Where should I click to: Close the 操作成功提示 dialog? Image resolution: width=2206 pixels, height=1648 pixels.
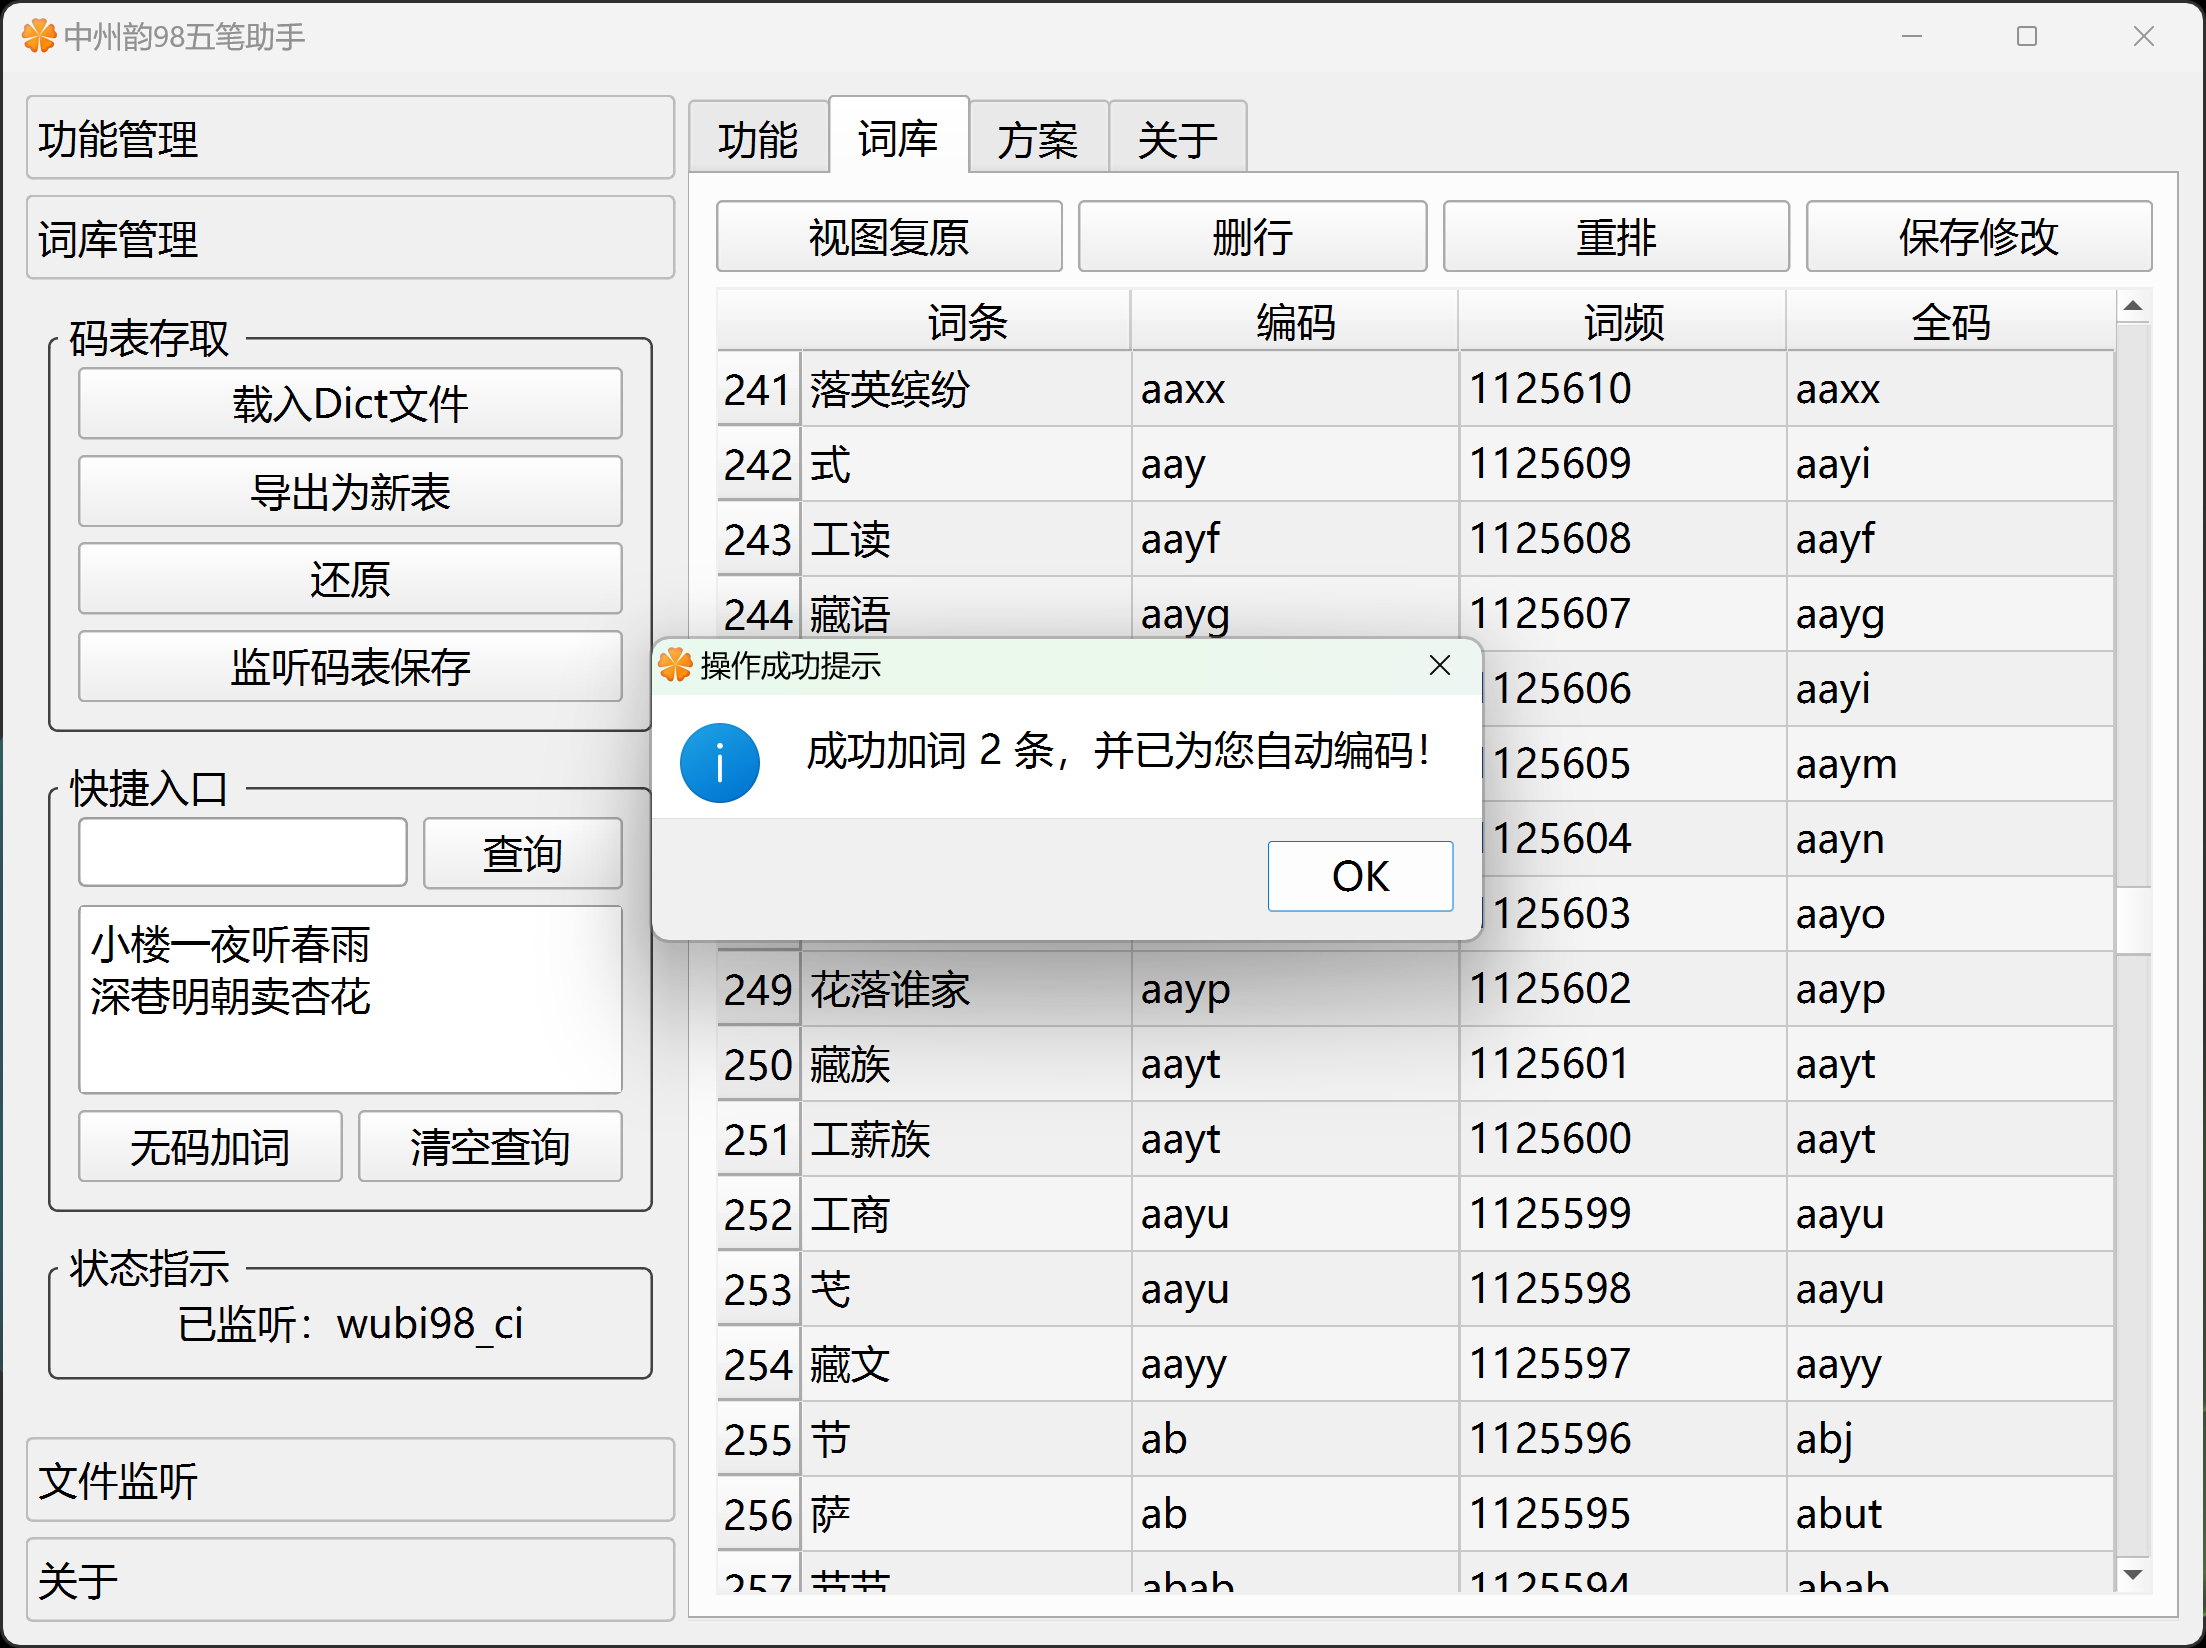(1439, 665)
